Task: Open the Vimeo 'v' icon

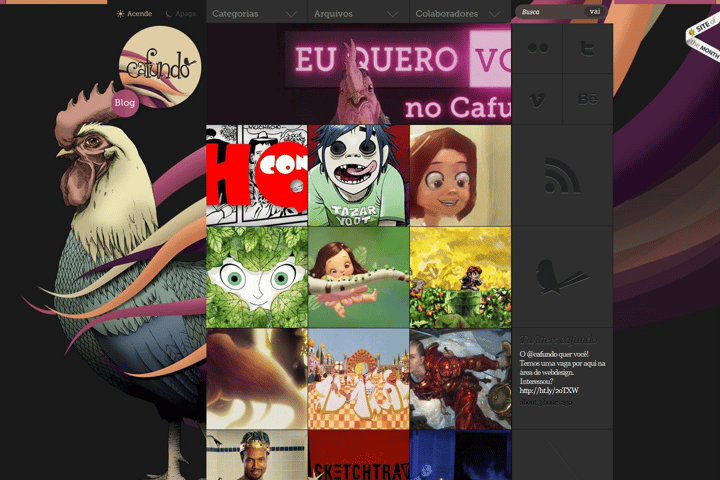Action: point(537,99)
